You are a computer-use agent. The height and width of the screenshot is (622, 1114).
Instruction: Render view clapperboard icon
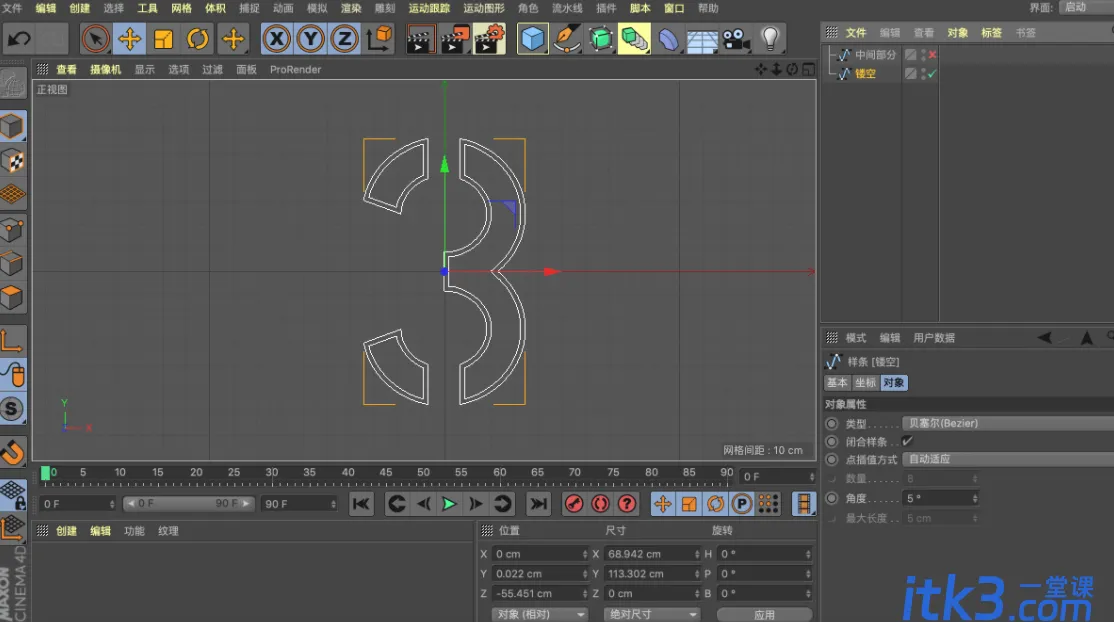coord(421,39)
